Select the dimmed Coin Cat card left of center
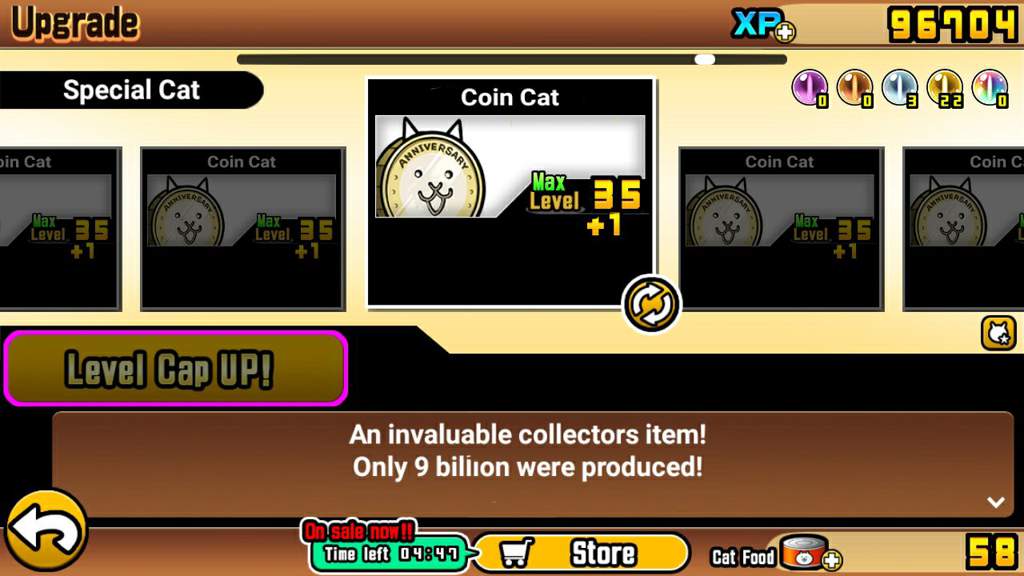The width and height of the screenshot is (1024, 576). [x=243, y=229]
